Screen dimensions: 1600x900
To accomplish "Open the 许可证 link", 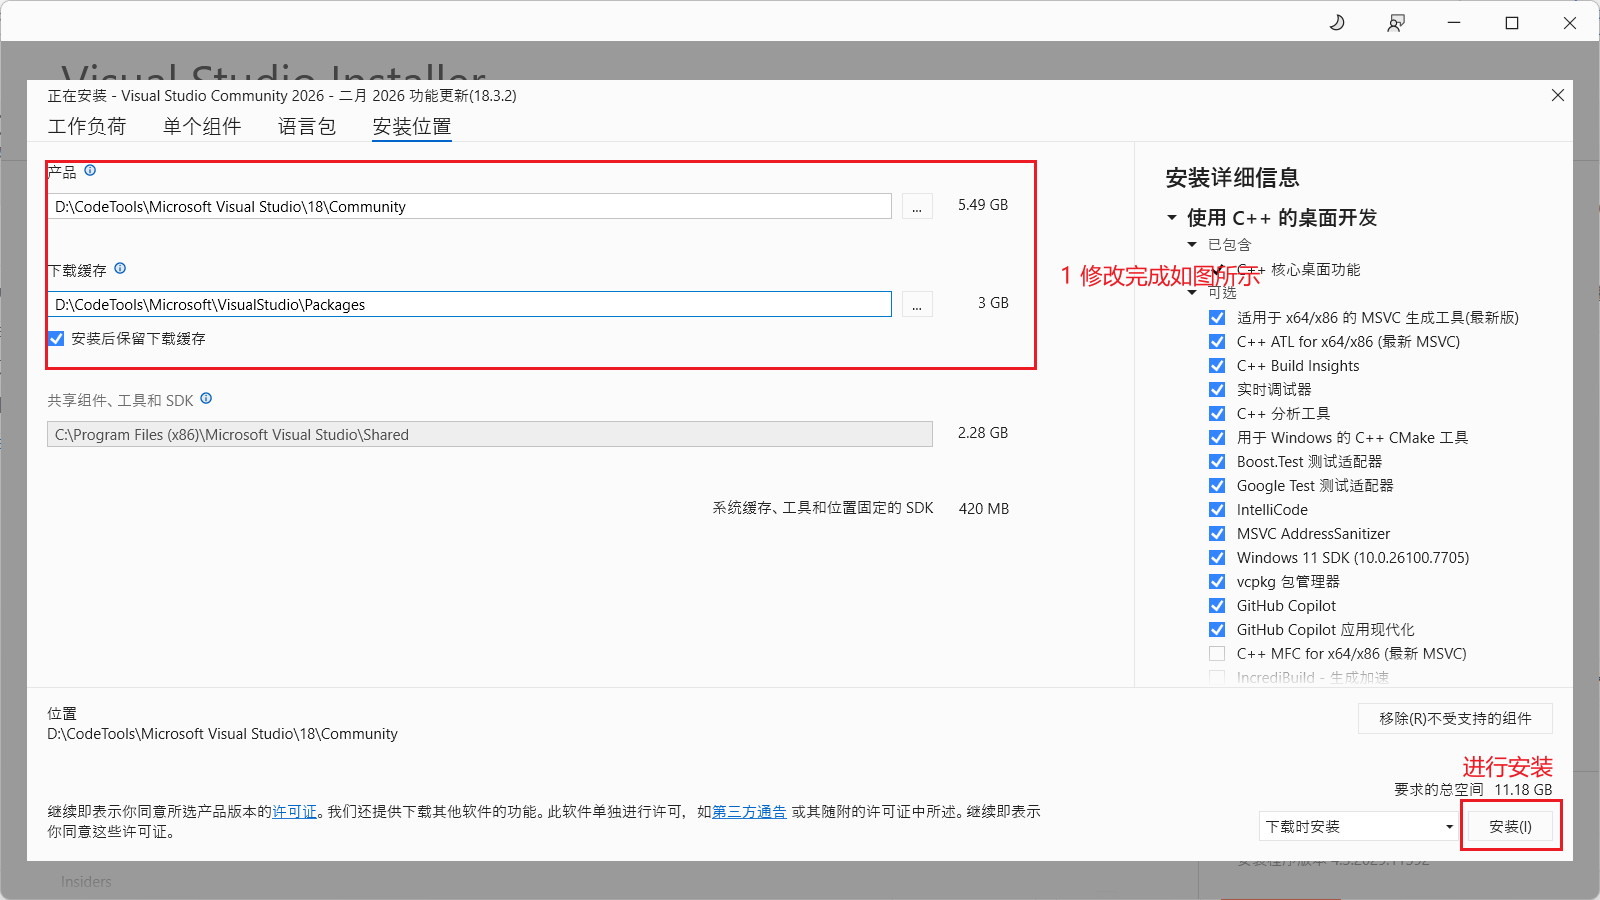I will (x=295, y=812).
